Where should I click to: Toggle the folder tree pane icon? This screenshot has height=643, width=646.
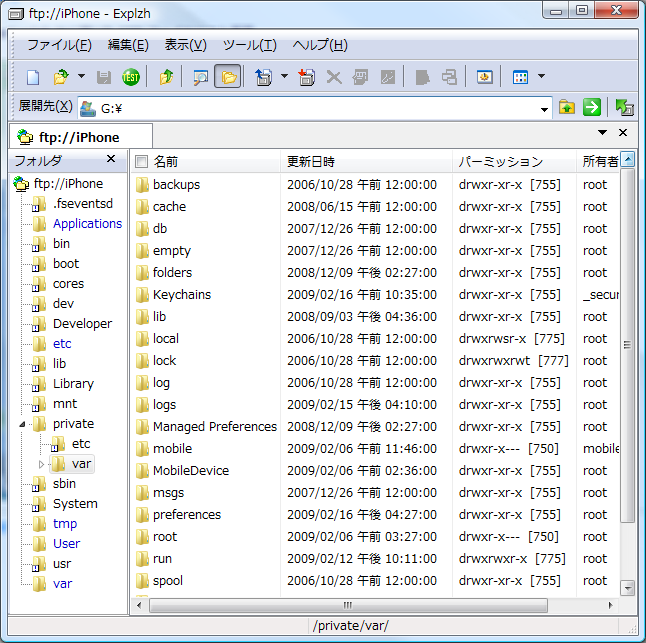[228, 77]
